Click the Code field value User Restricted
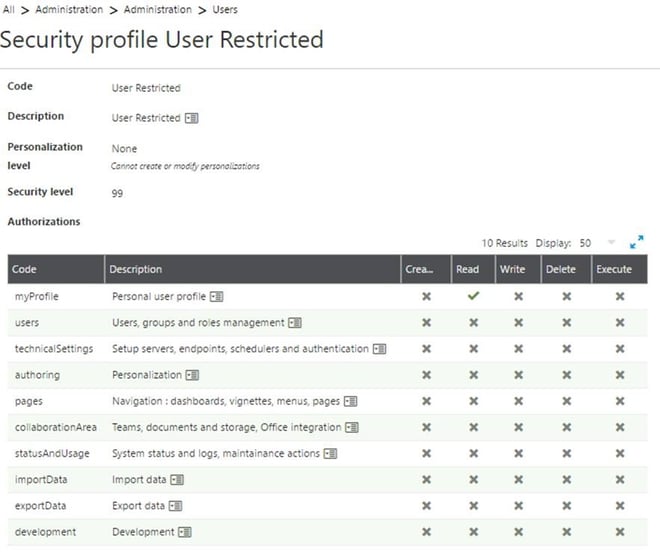 (146, 88)
